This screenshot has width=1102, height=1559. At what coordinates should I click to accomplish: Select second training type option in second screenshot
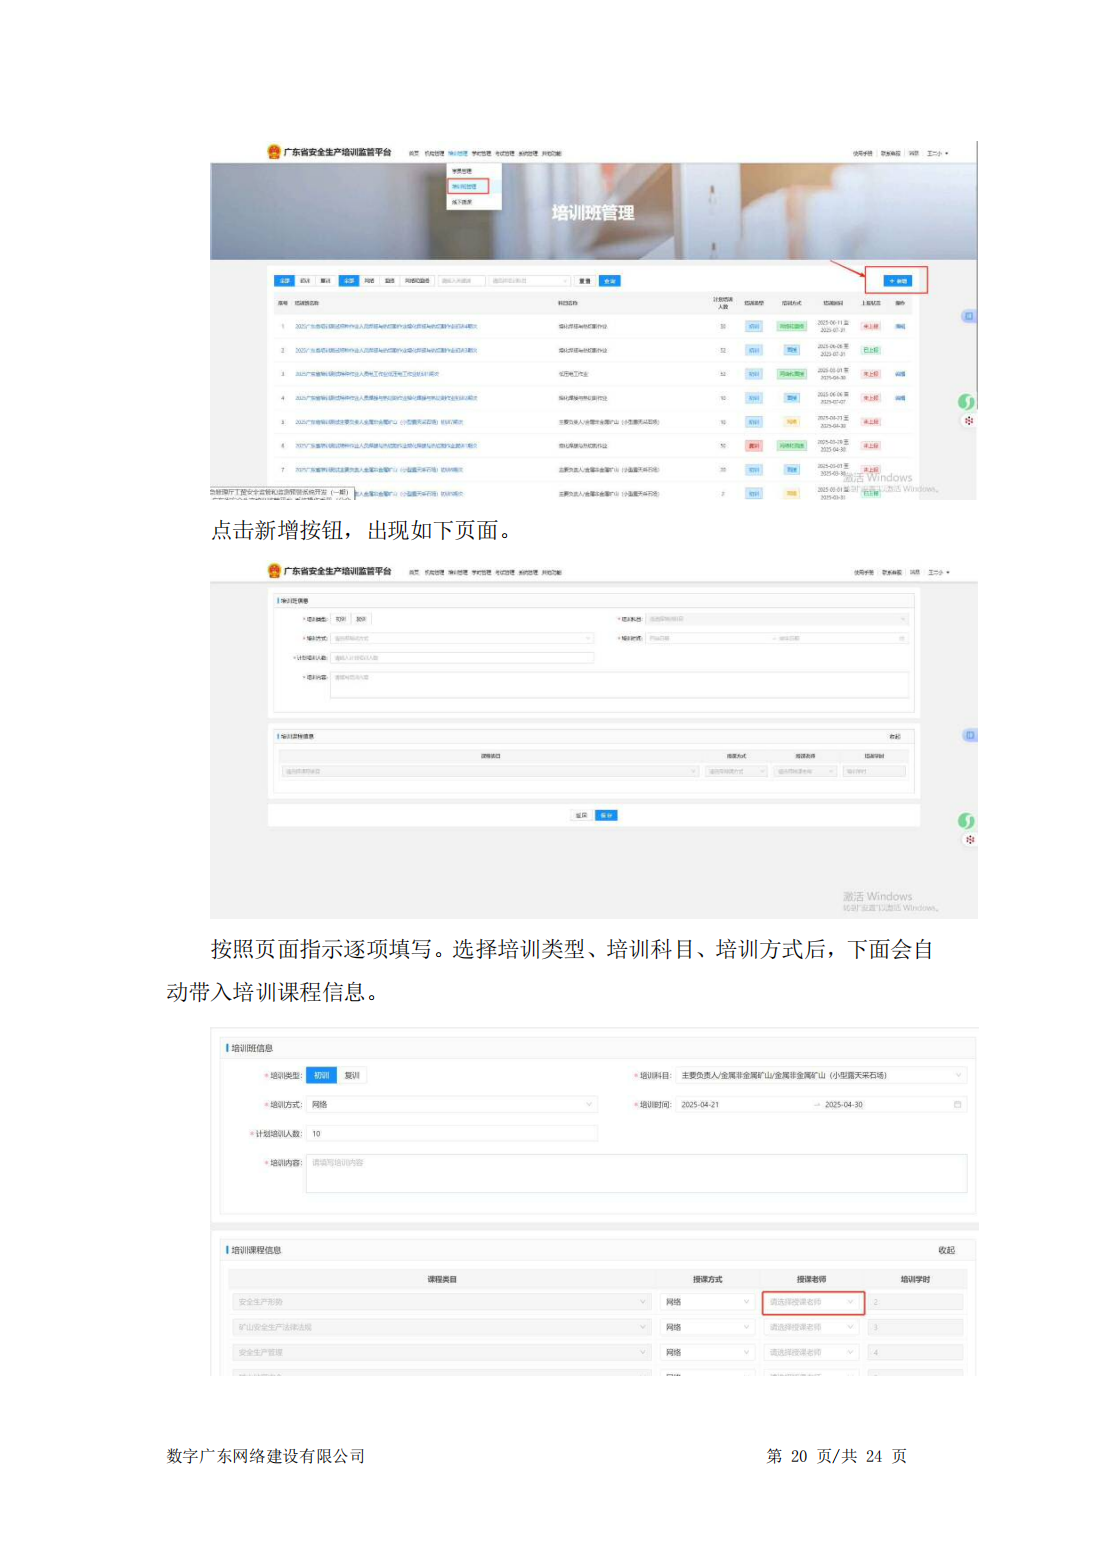(361, 619)
